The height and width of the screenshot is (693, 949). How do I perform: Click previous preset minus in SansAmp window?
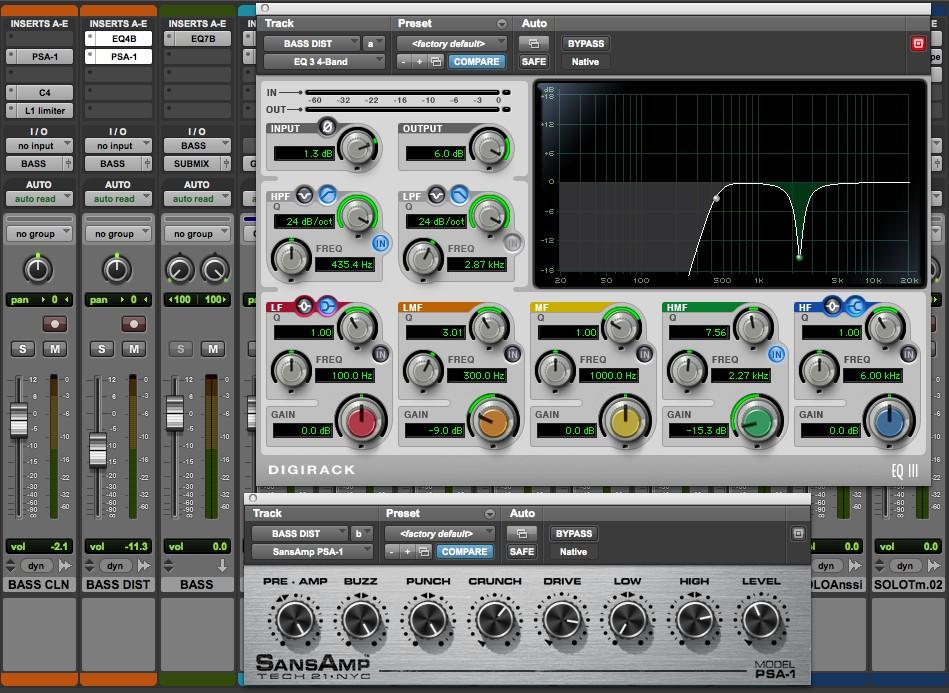point(392,552)
